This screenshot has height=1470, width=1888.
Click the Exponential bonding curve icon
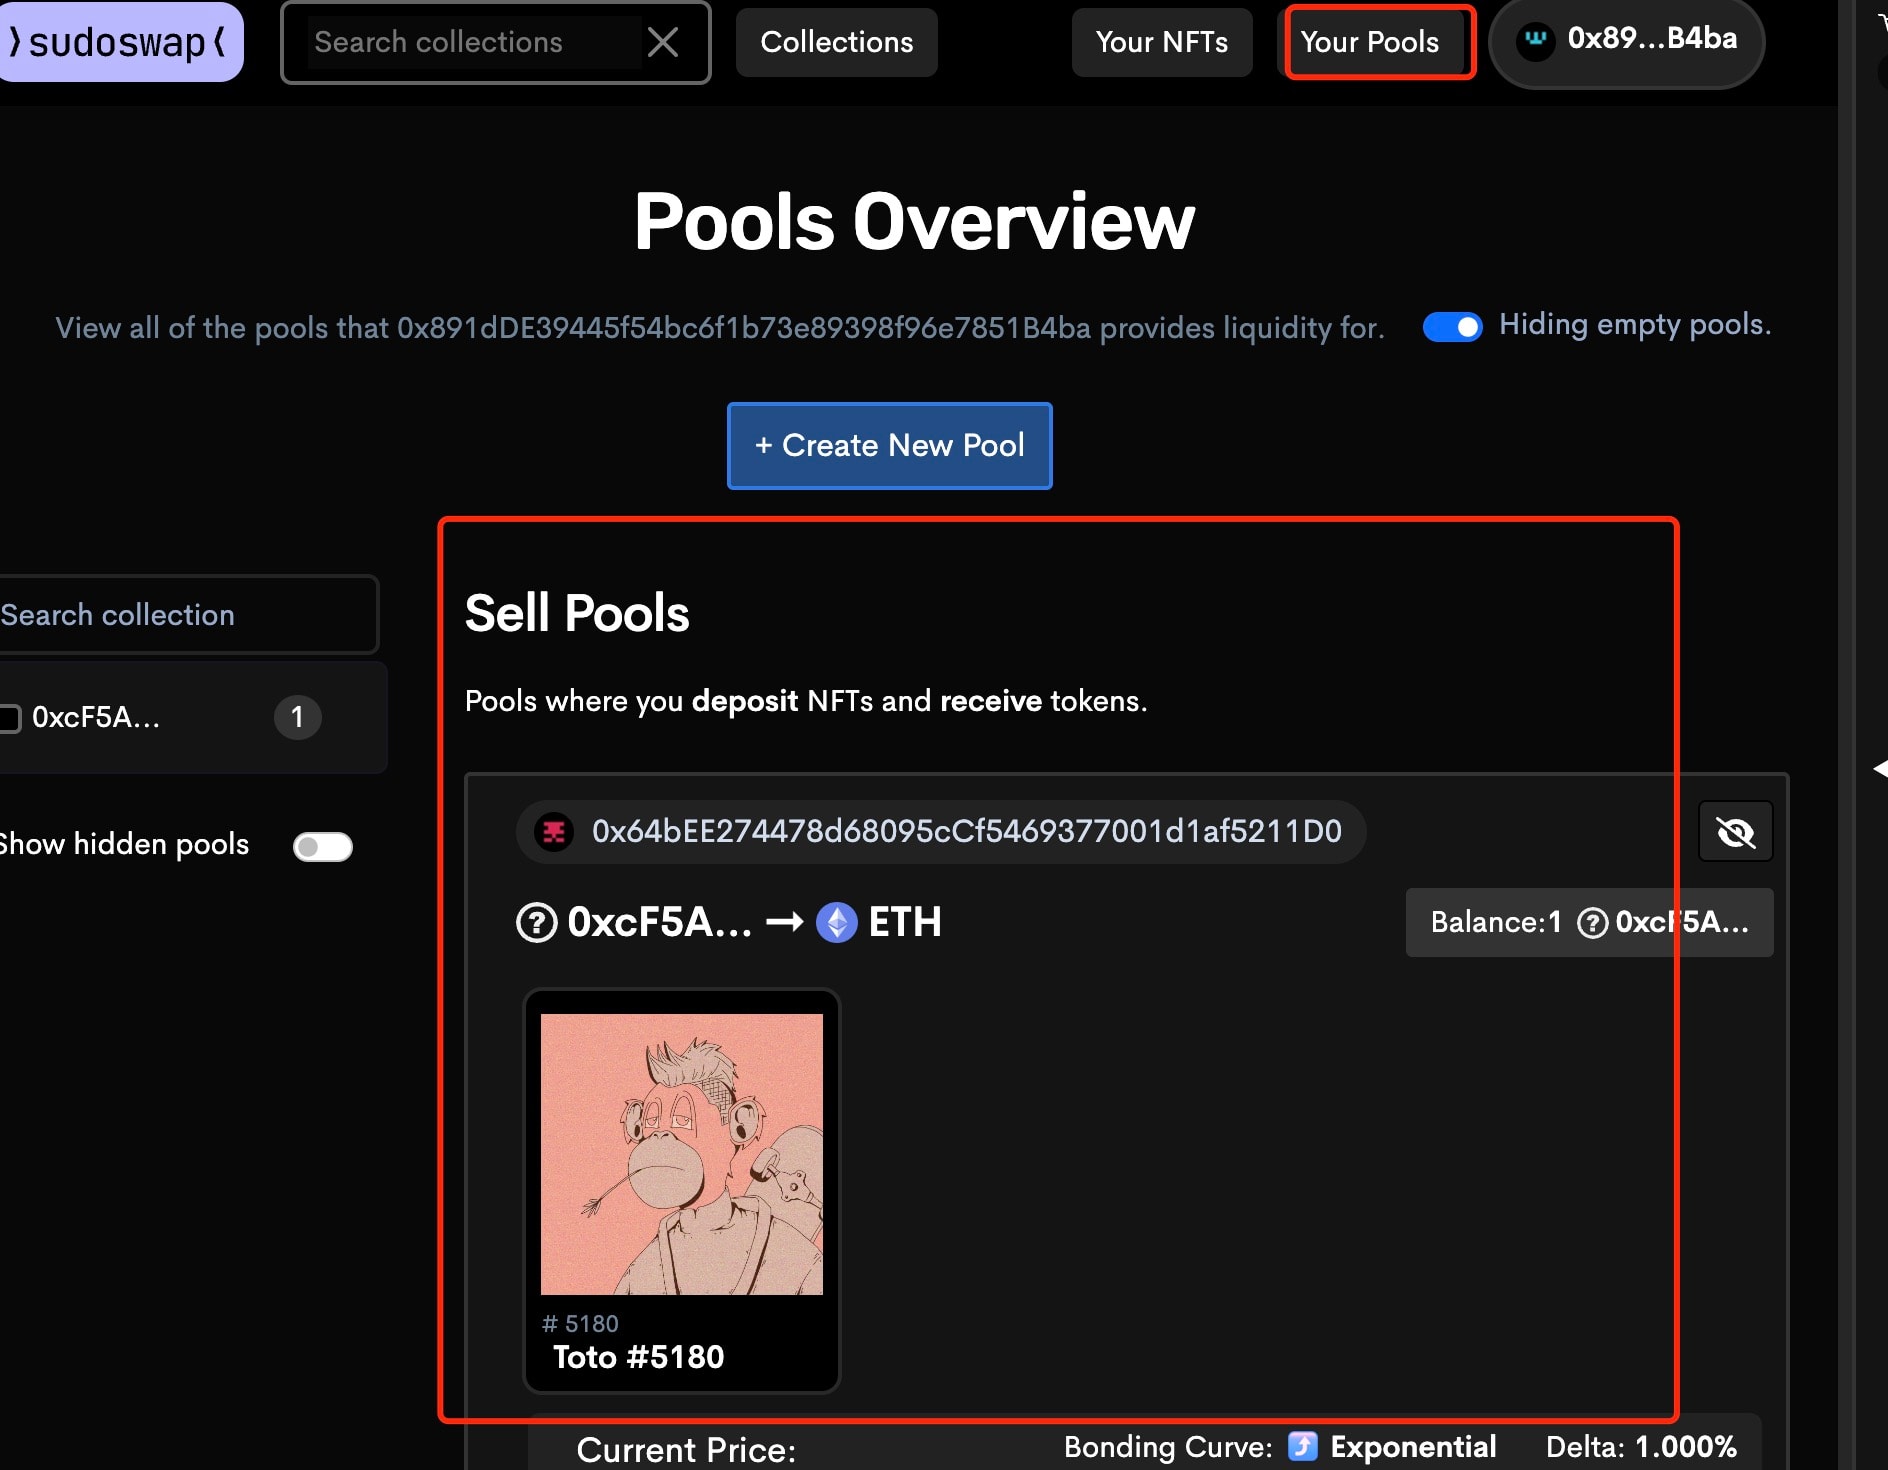click(x=1302, y=1446)
